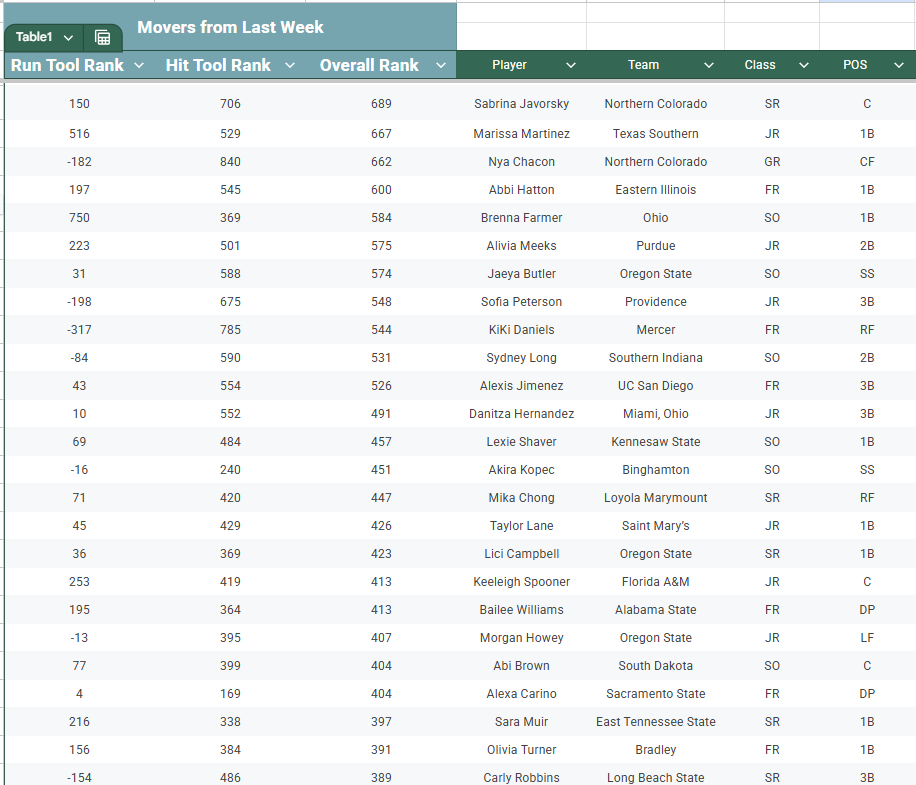The width and height of the screenshot is (916, 785).
Task: Select the Saint Mary's team cell
Action: click(x=655, y=526)
